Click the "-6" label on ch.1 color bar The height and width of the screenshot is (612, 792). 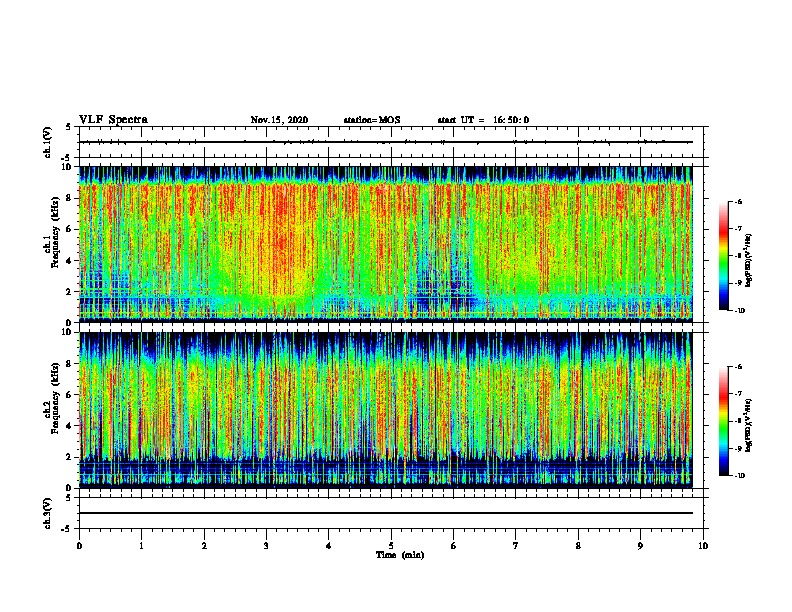[x=738, y=201]
